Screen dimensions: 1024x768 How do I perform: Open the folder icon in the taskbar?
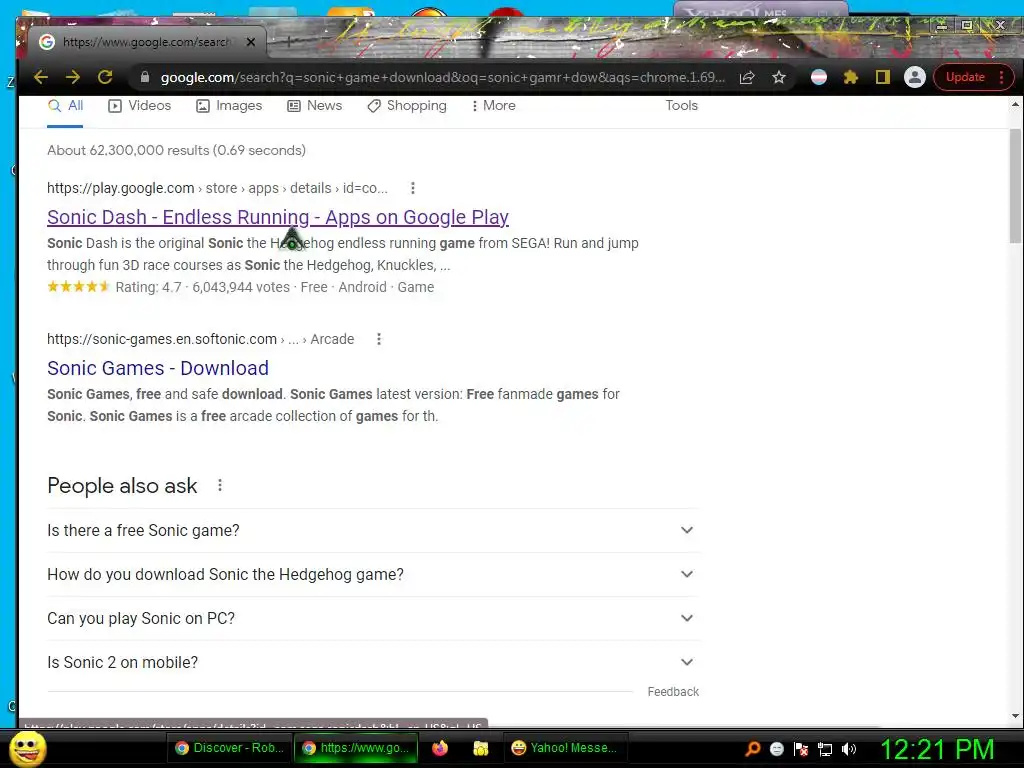tap(481, 748)
